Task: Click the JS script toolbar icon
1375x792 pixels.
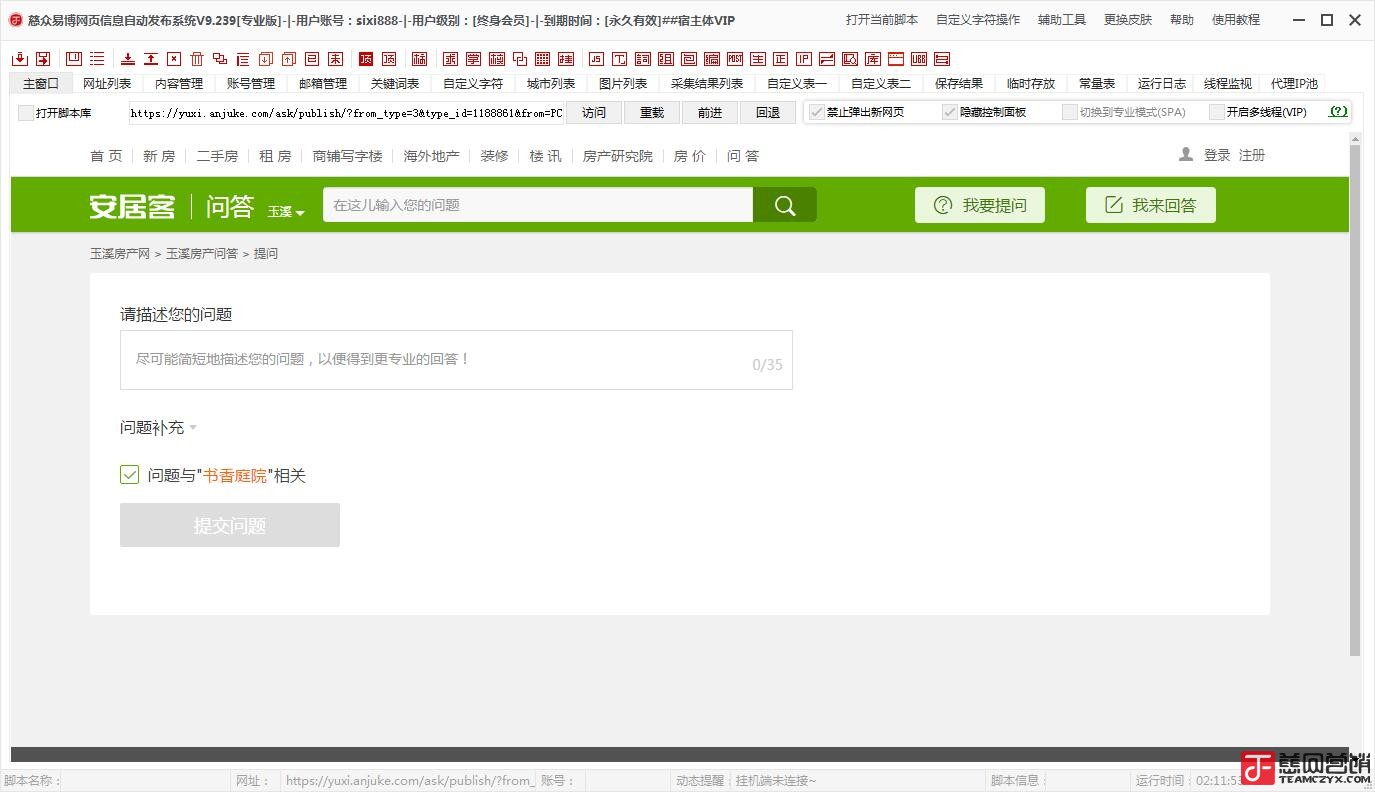Action: 596,59
